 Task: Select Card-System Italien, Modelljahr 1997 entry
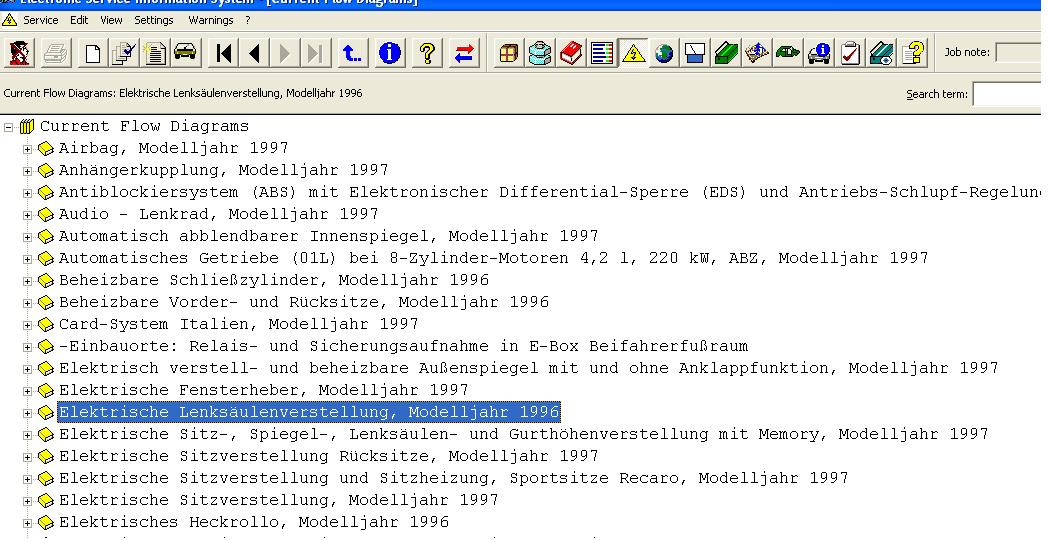point(238,324)
